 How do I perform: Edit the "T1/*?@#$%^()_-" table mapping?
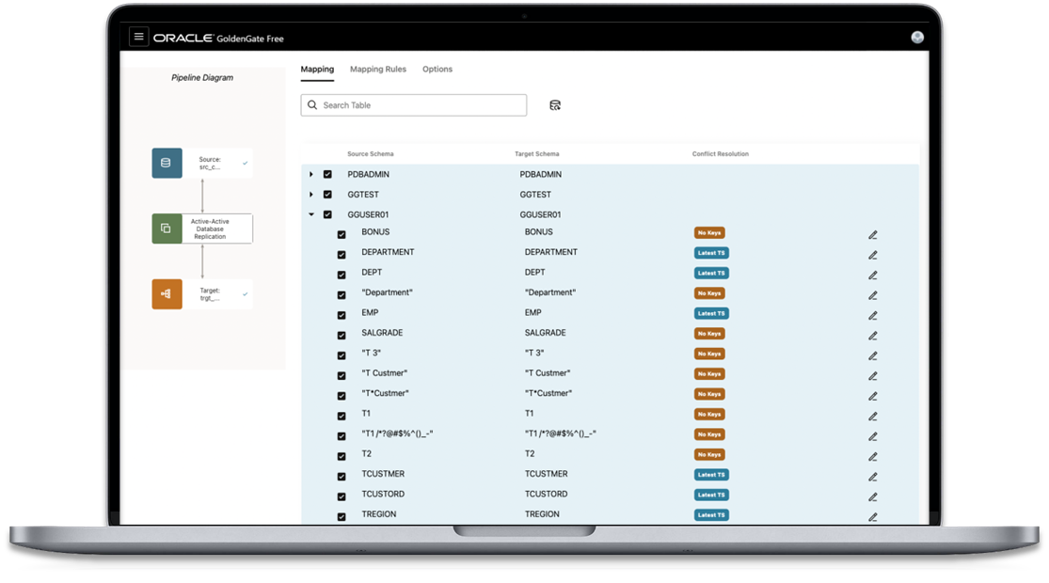[x=872, y=436]
